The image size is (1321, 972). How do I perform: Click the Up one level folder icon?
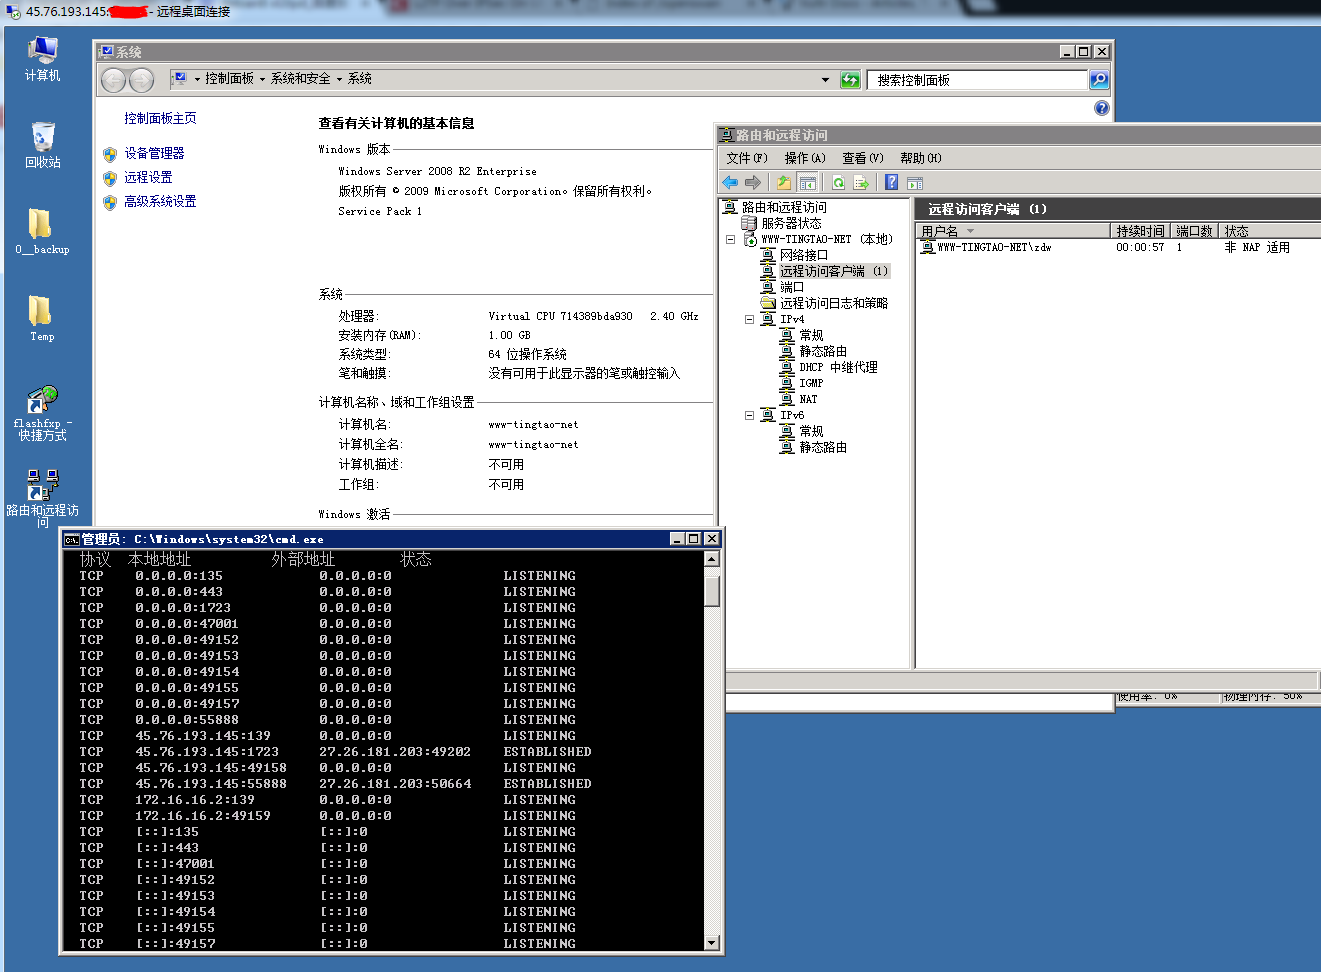pyautogui.click(x=784, y=182)
